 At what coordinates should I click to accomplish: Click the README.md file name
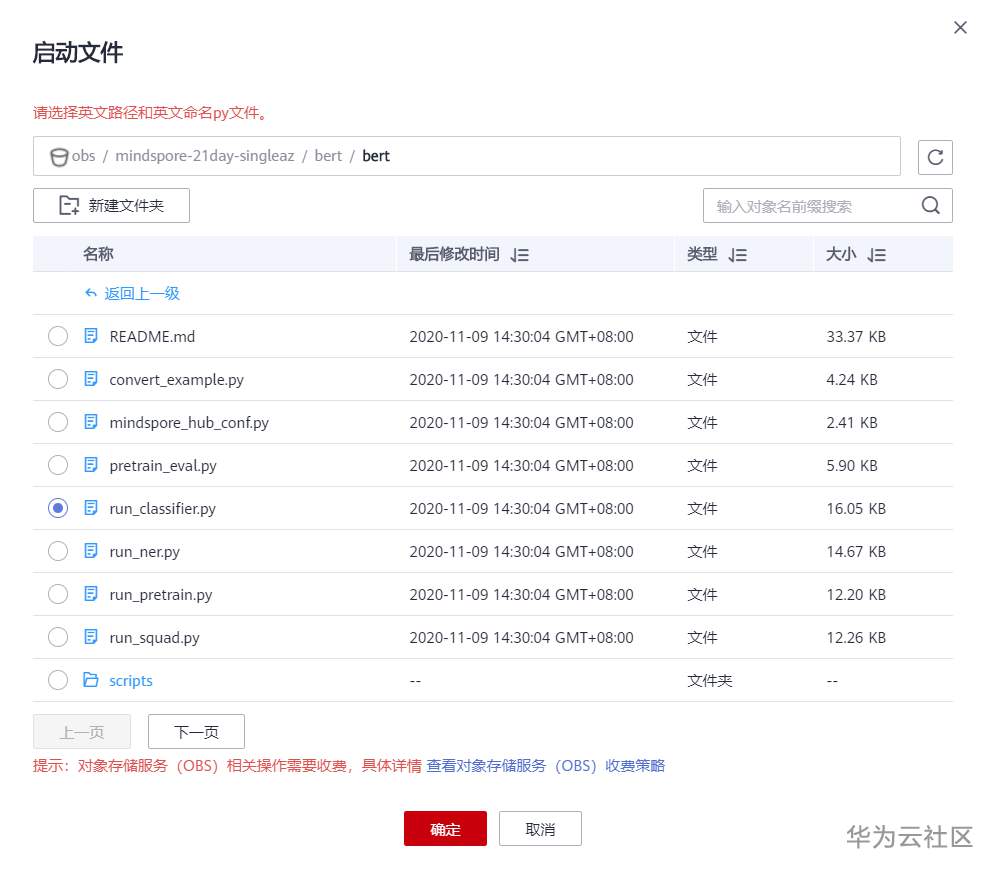coord(152,336)
